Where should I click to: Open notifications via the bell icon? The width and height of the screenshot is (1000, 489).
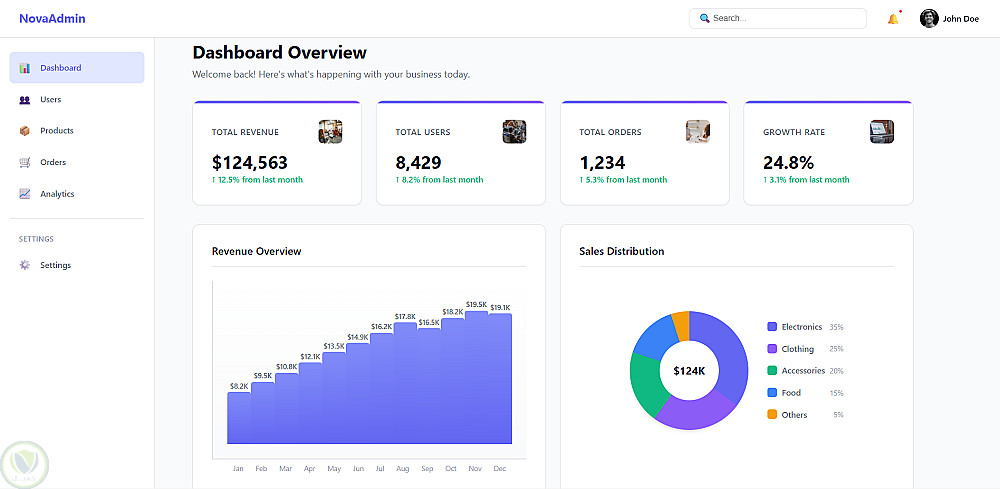coord(893,19)
